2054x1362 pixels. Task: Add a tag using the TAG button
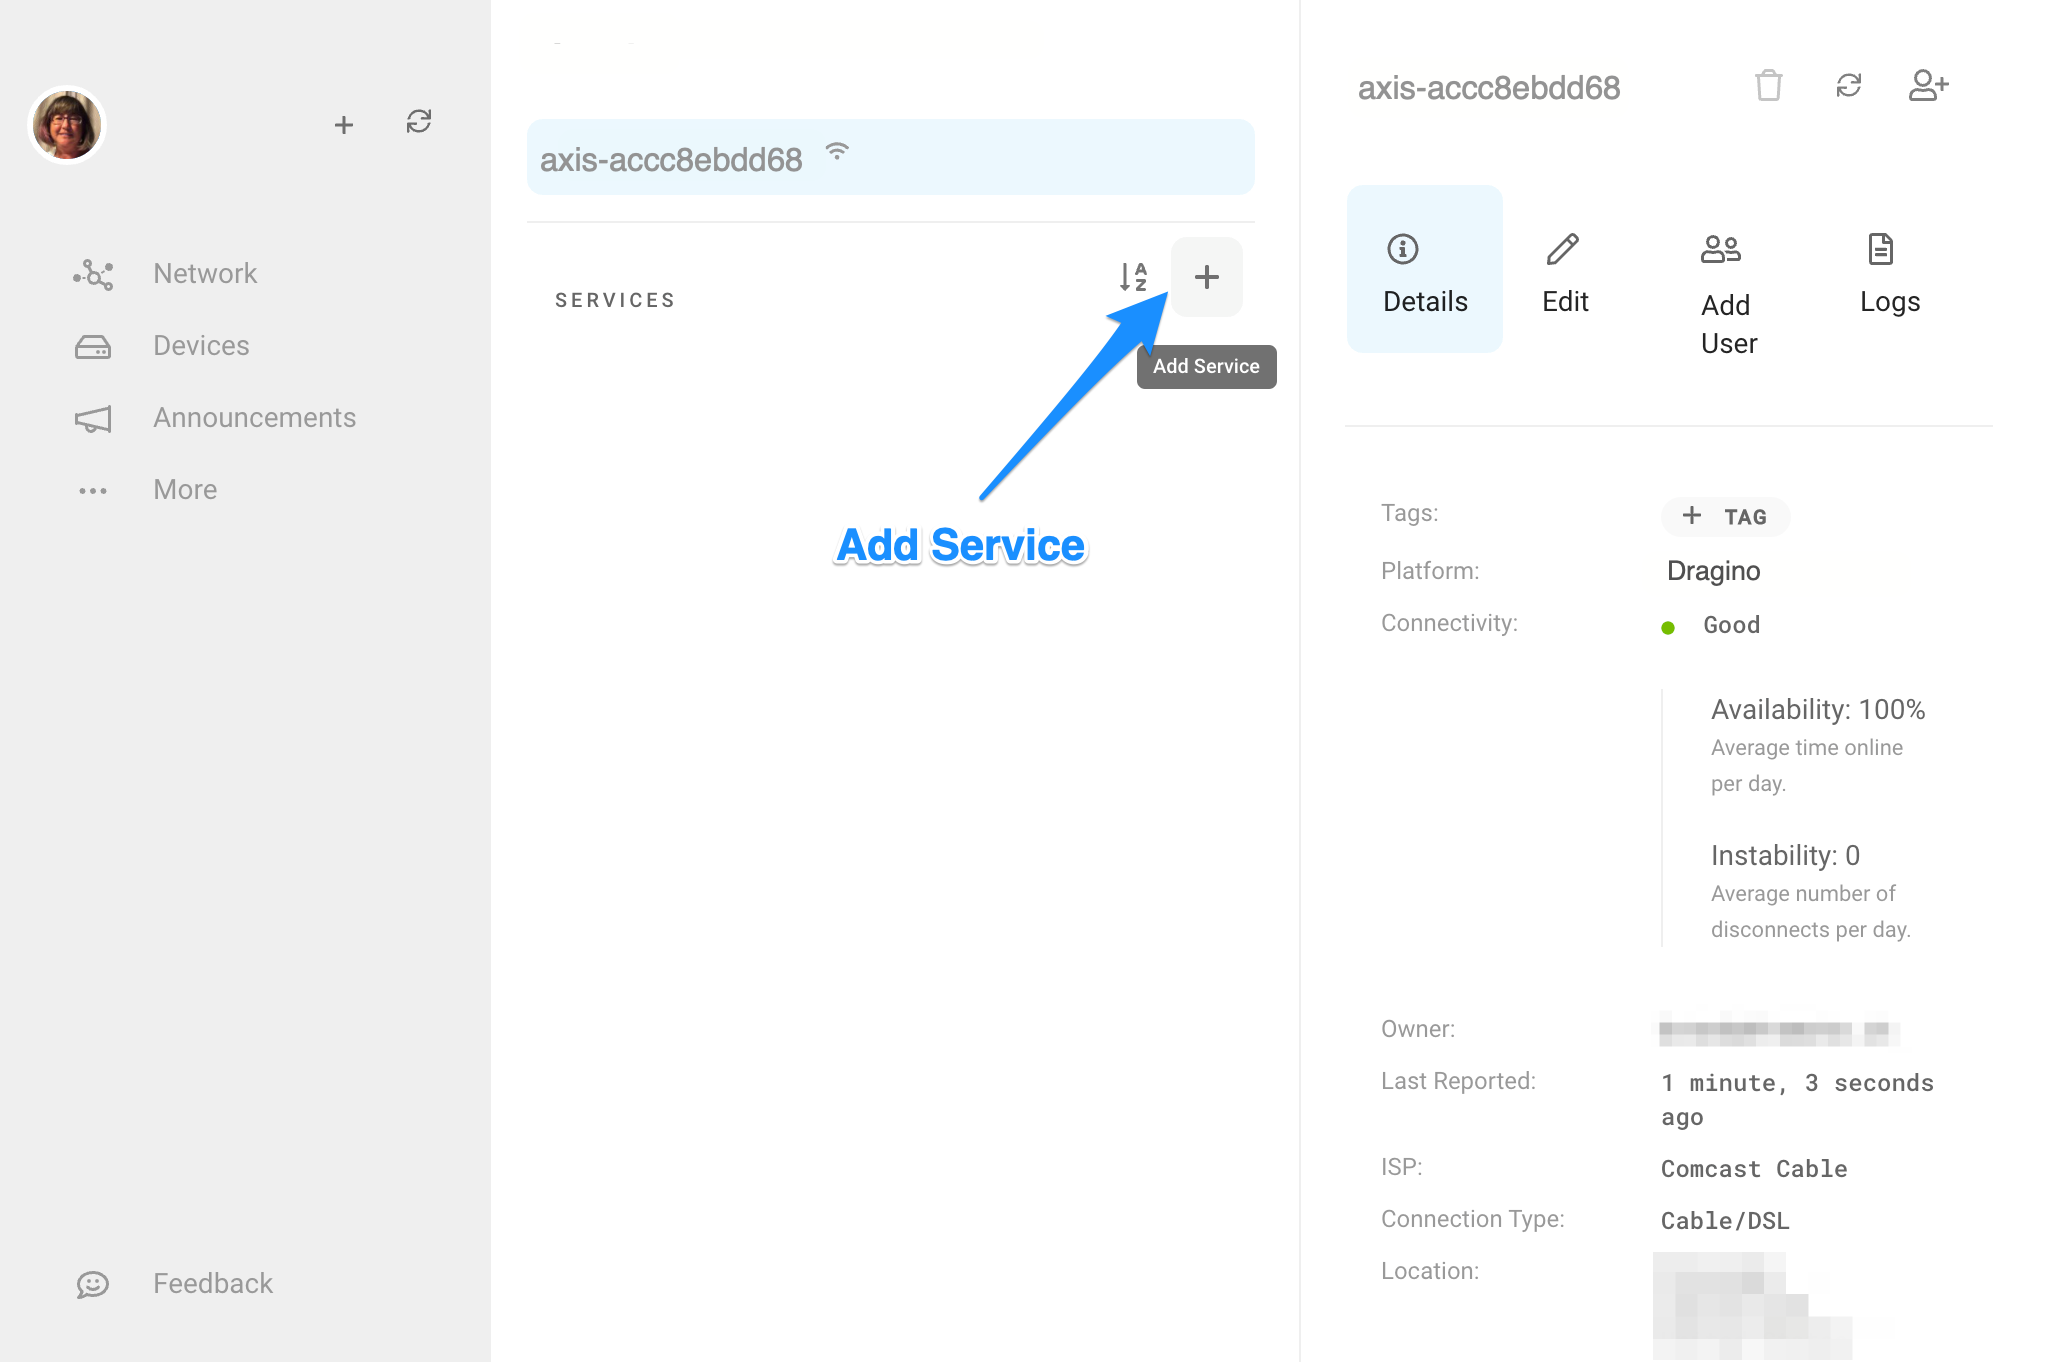pyautogui.click(x=1726, y=517)
